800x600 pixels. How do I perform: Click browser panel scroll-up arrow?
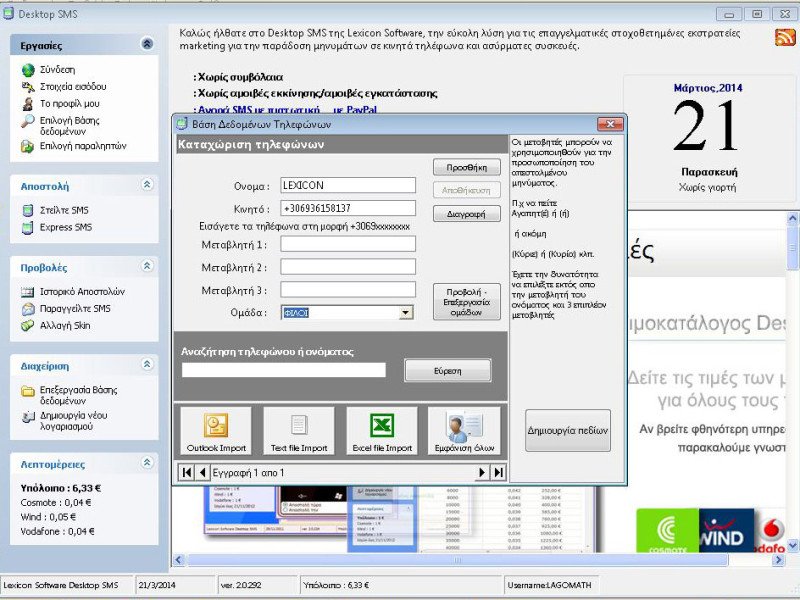coord(792,219)
